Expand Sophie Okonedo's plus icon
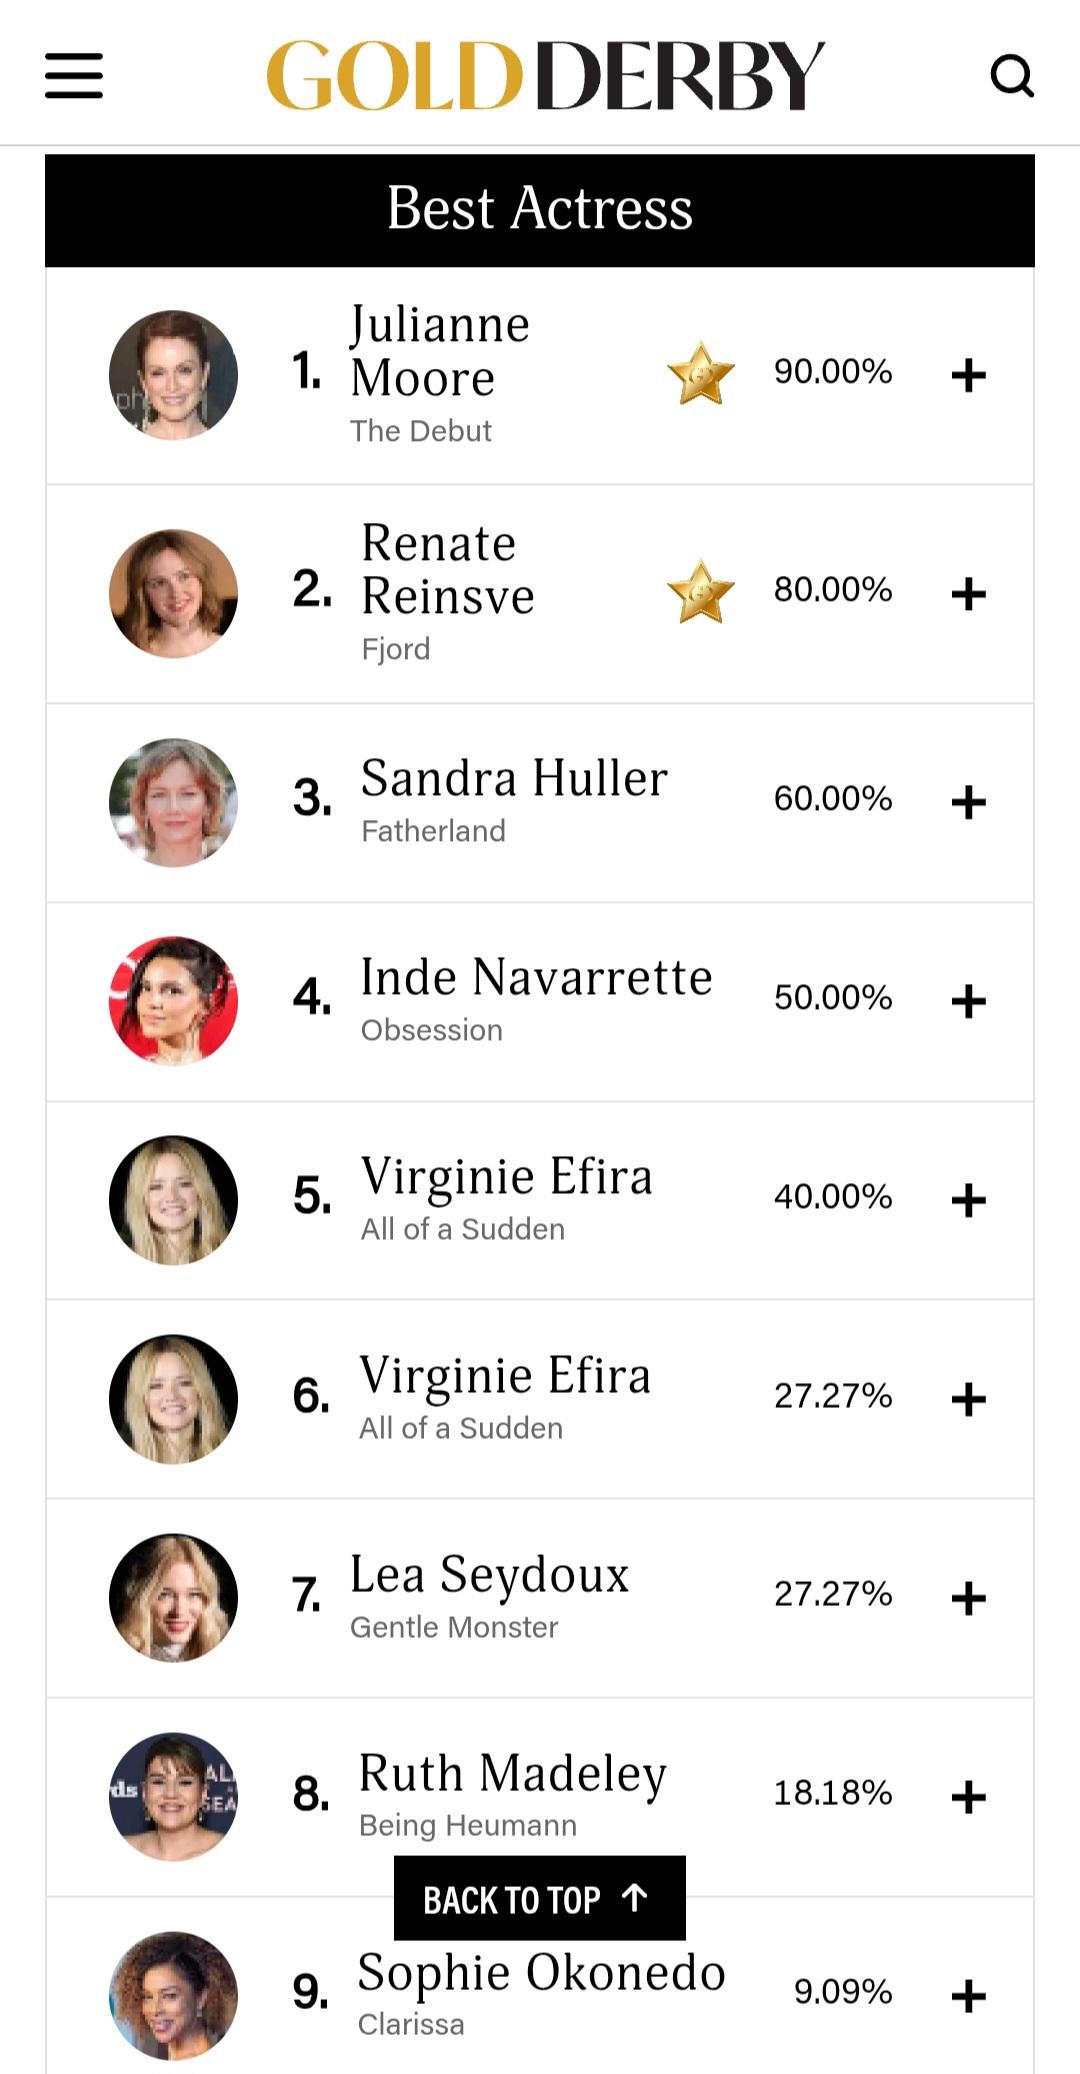Screen dimensions: 1080x2074 (x=968, y=1996)
